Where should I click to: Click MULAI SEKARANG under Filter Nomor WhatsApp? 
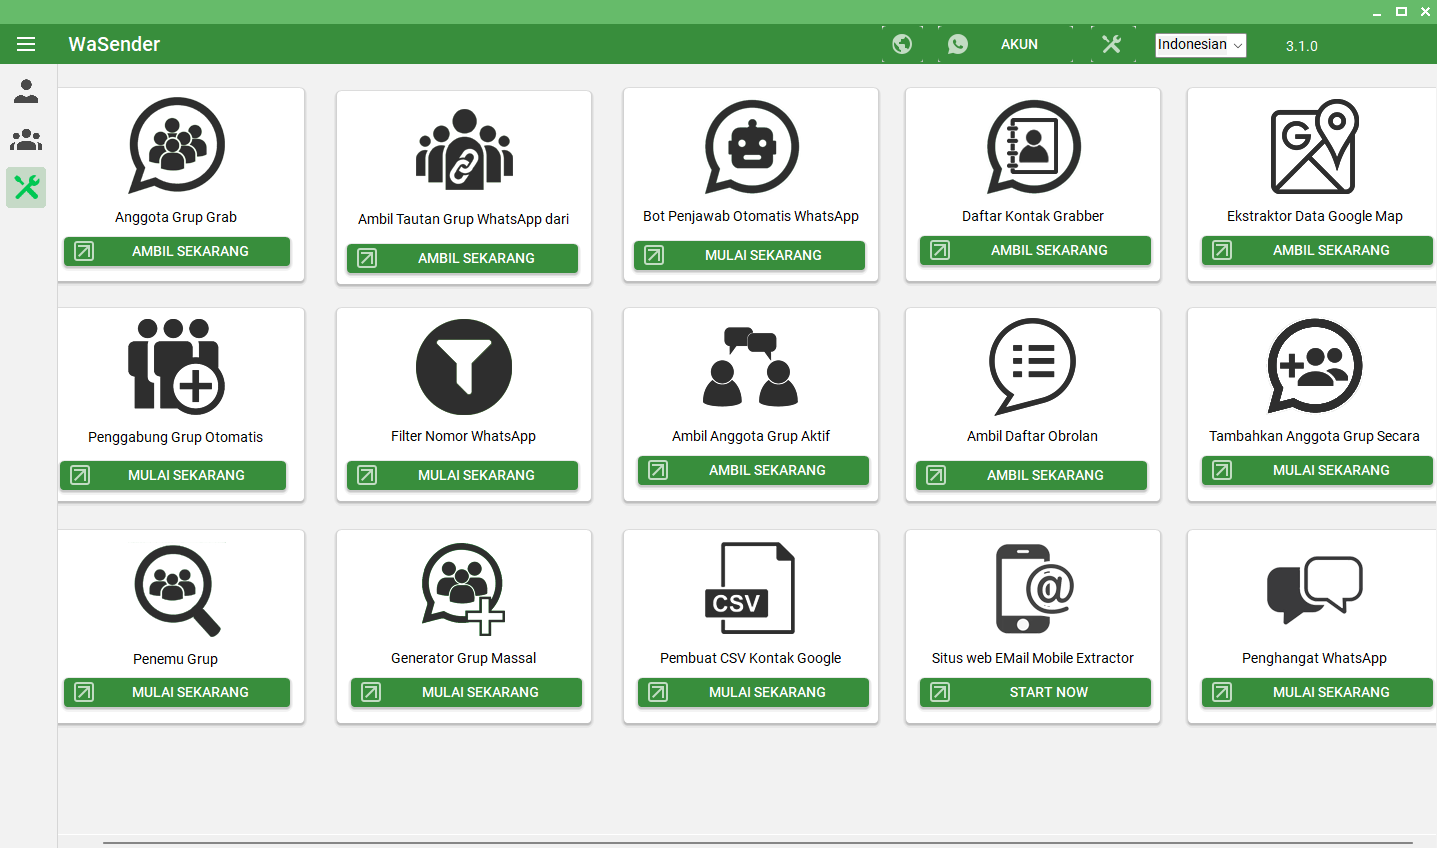(x=462, y=475)
